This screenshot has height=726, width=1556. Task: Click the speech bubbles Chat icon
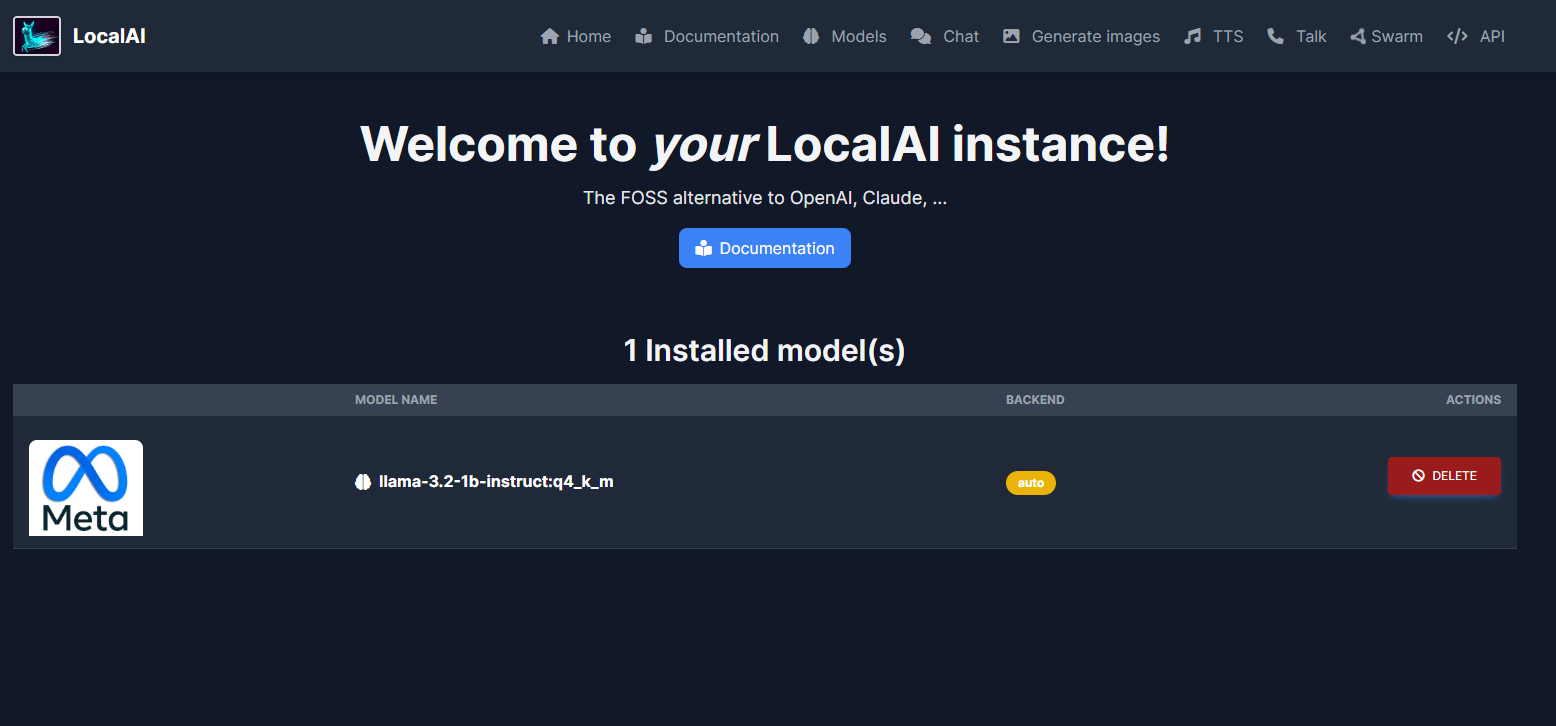coord(921,36)
